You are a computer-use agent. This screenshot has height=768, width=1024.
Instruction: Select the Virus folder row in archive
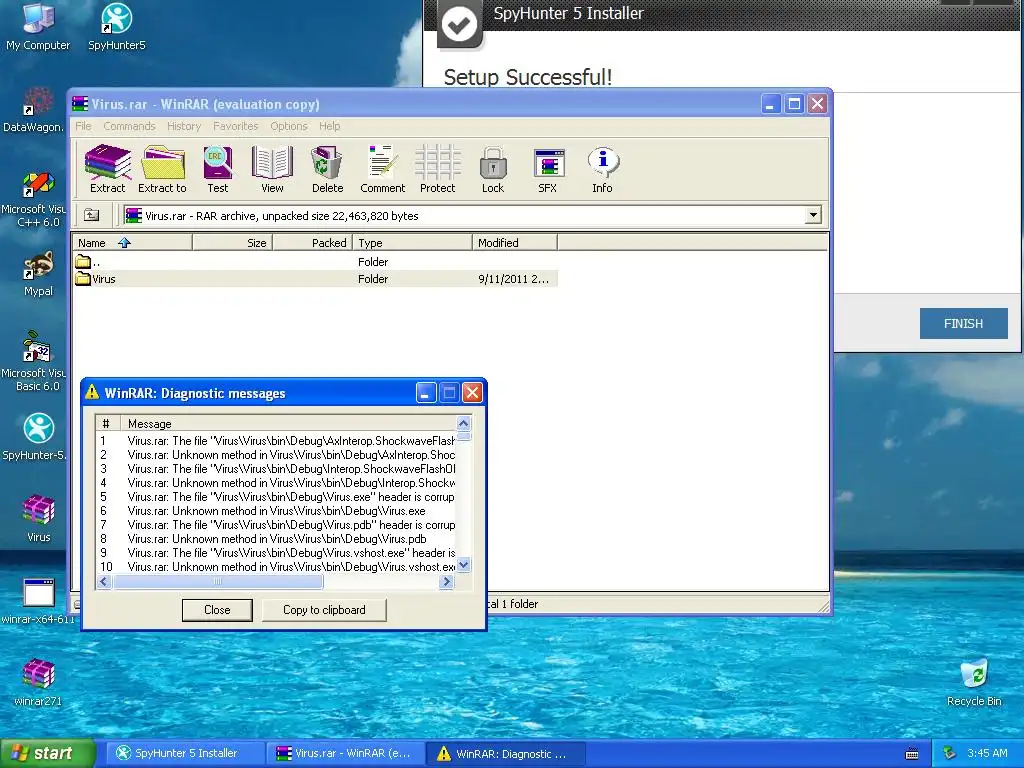[315, 279]
